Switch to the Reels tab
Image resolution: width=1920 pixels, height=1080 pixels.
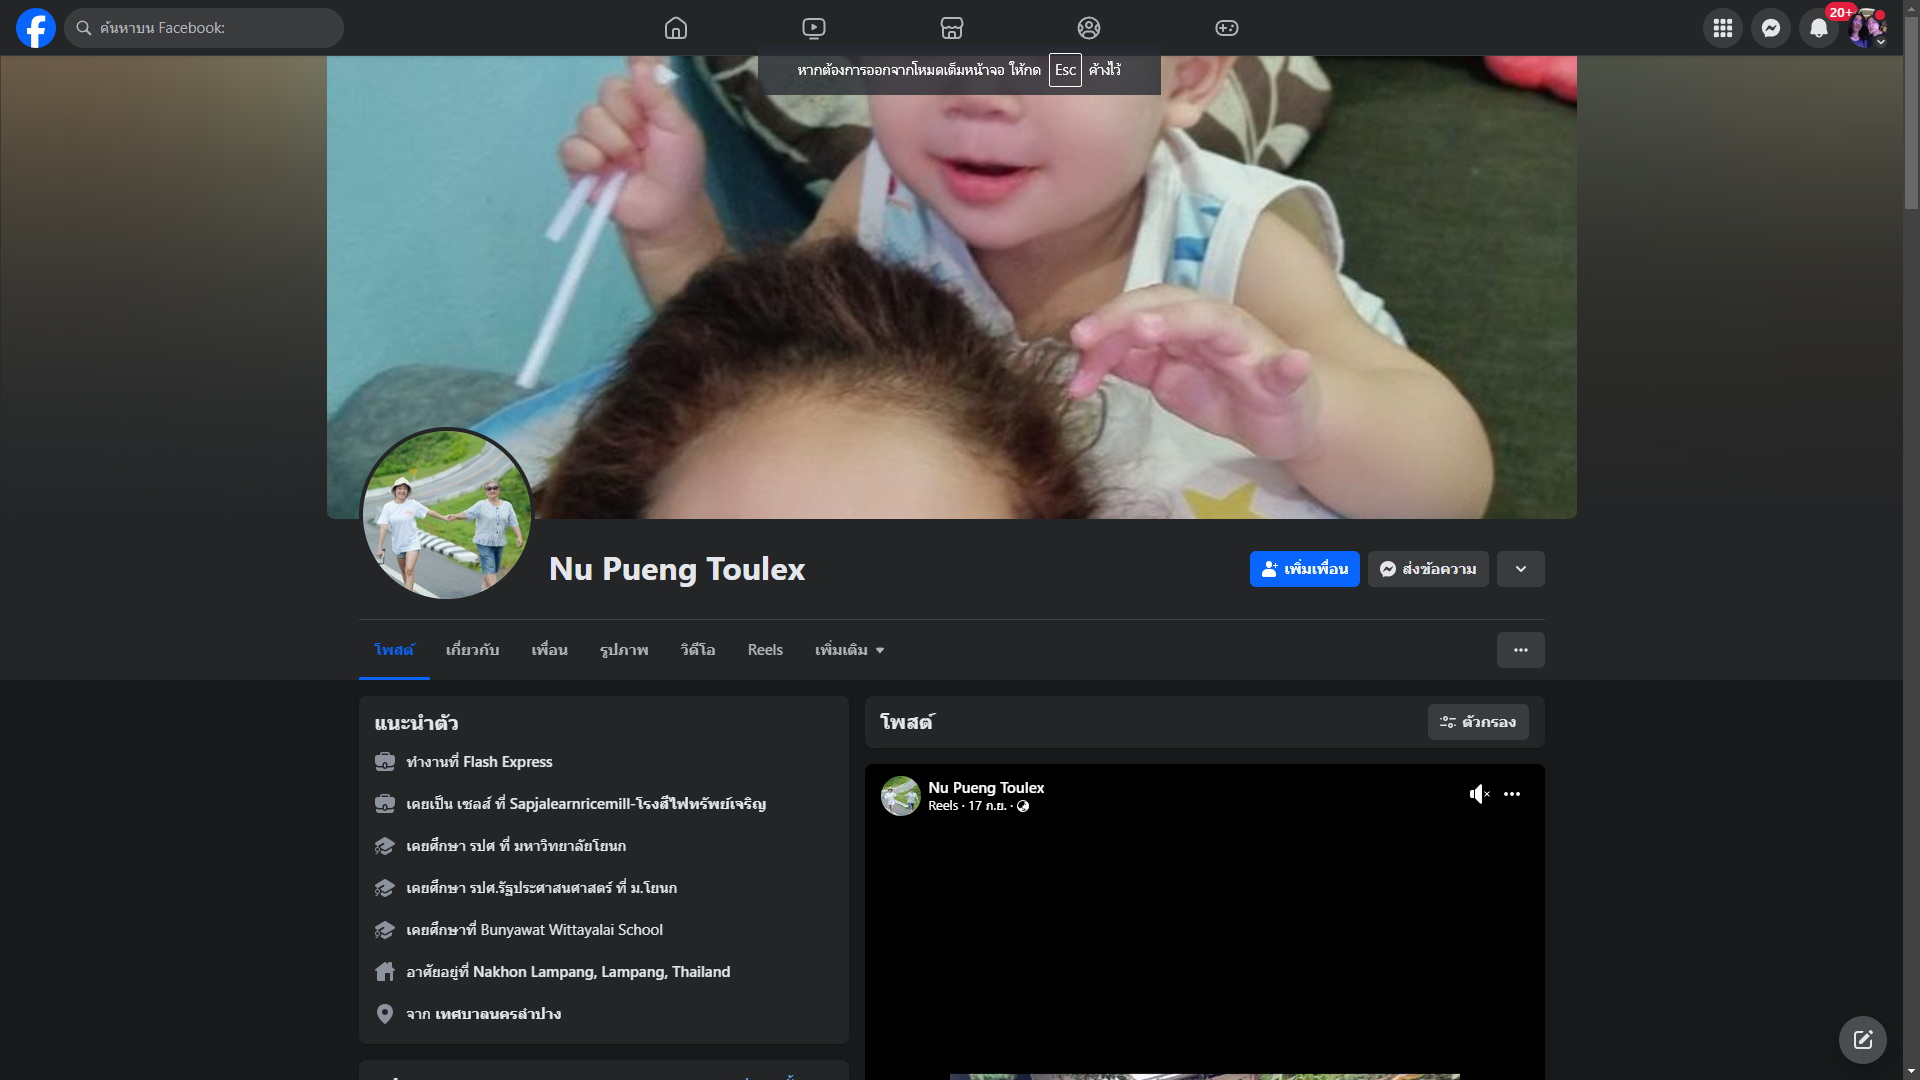click(x=765, y=650)
